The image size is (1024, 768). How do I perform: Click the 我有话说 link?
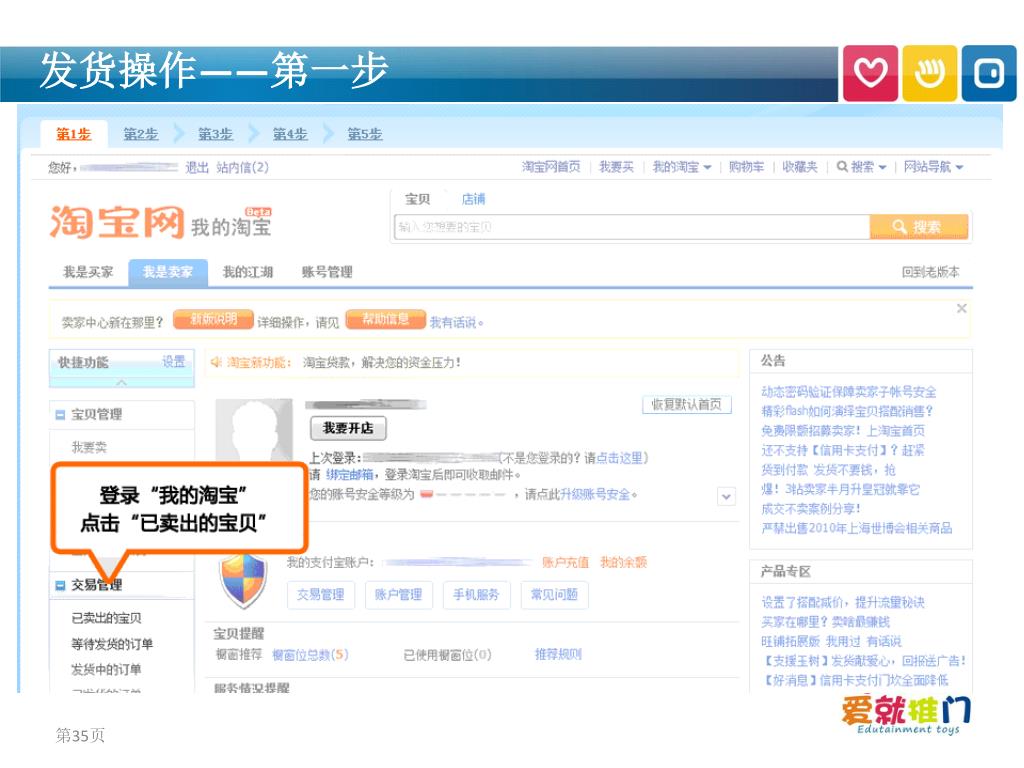453,323
